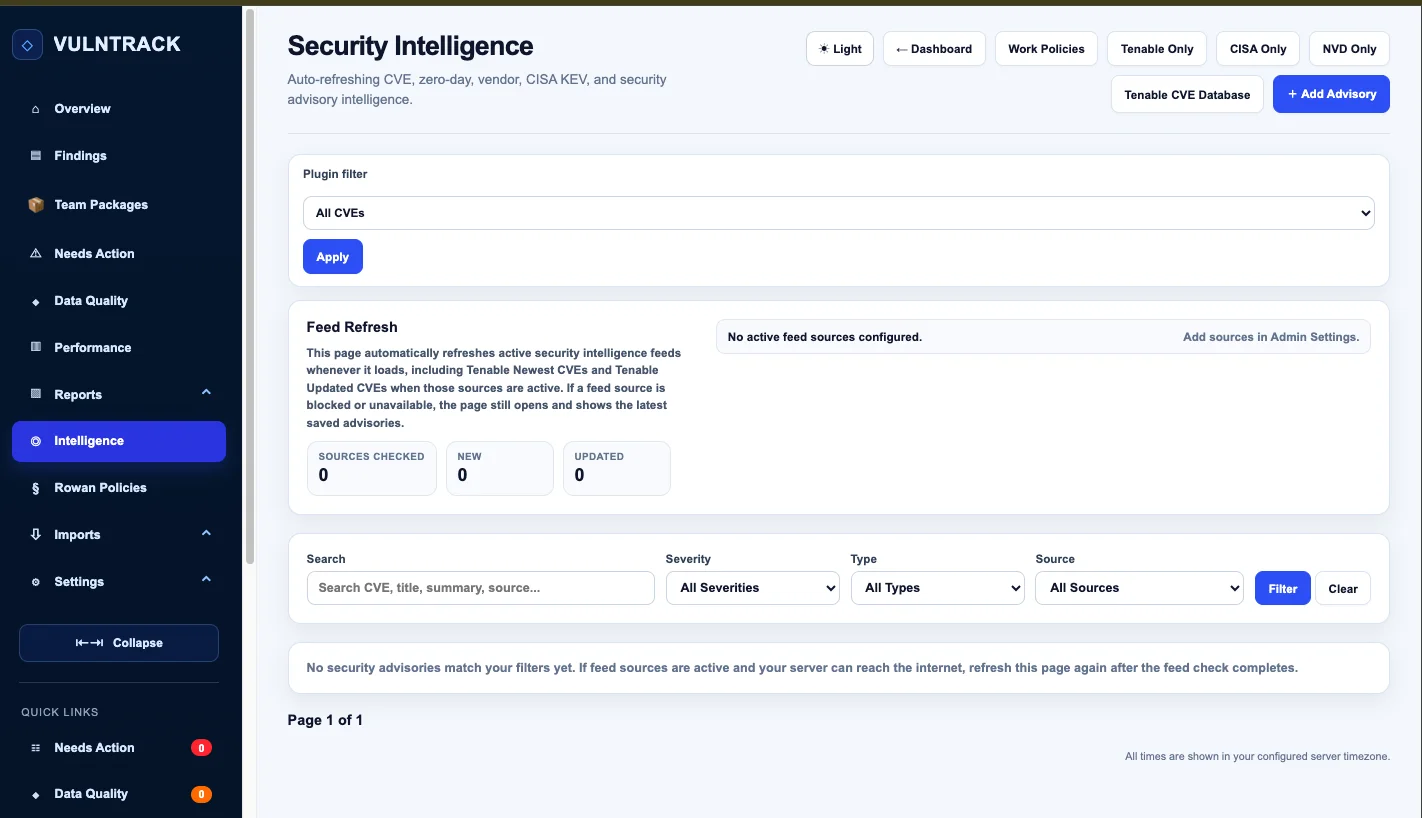The image size is (1422, 818).
Task: Click the Apply plugin filter button
Action: [333, 257]
